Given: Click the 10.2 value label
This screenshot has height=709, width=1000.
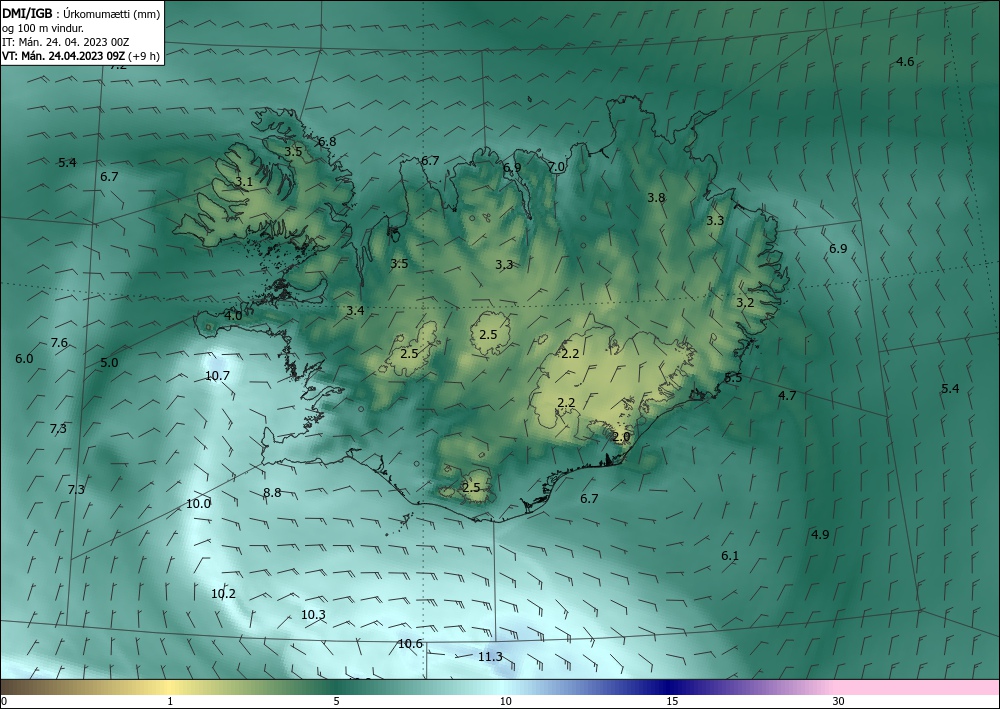Looking at the screenshot, I should pos(223,594).
